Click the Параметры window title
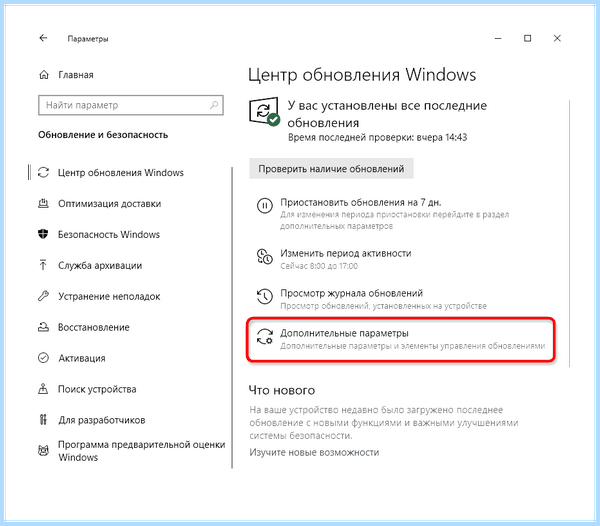Viewport: 600px width, 526px height. pos(88,39)
